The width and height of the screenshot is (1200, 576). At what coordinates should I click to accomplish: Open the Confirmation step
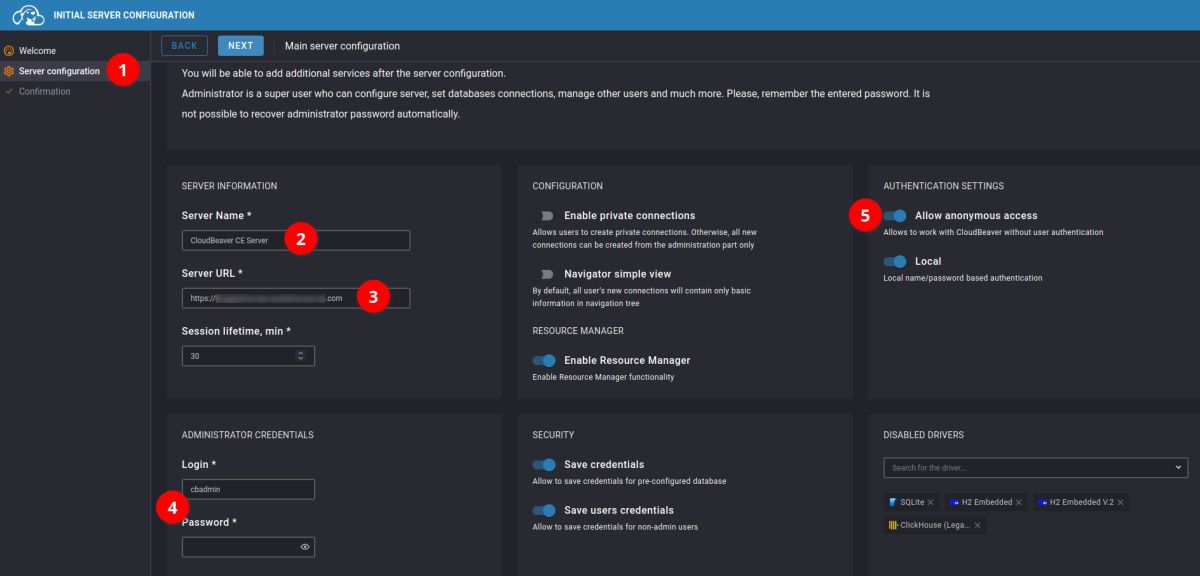point(75,91)
